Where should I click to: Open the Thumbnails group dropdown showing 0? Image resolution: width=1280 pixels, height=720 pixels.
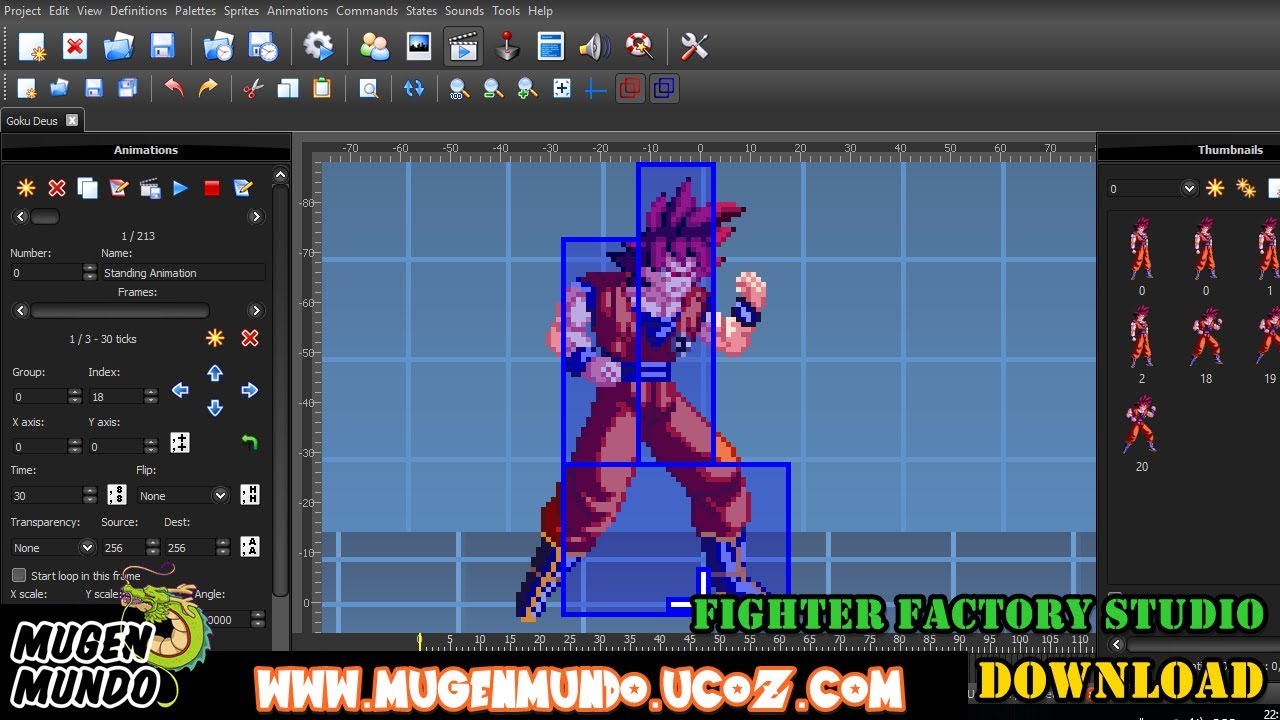pos(1152,188)
